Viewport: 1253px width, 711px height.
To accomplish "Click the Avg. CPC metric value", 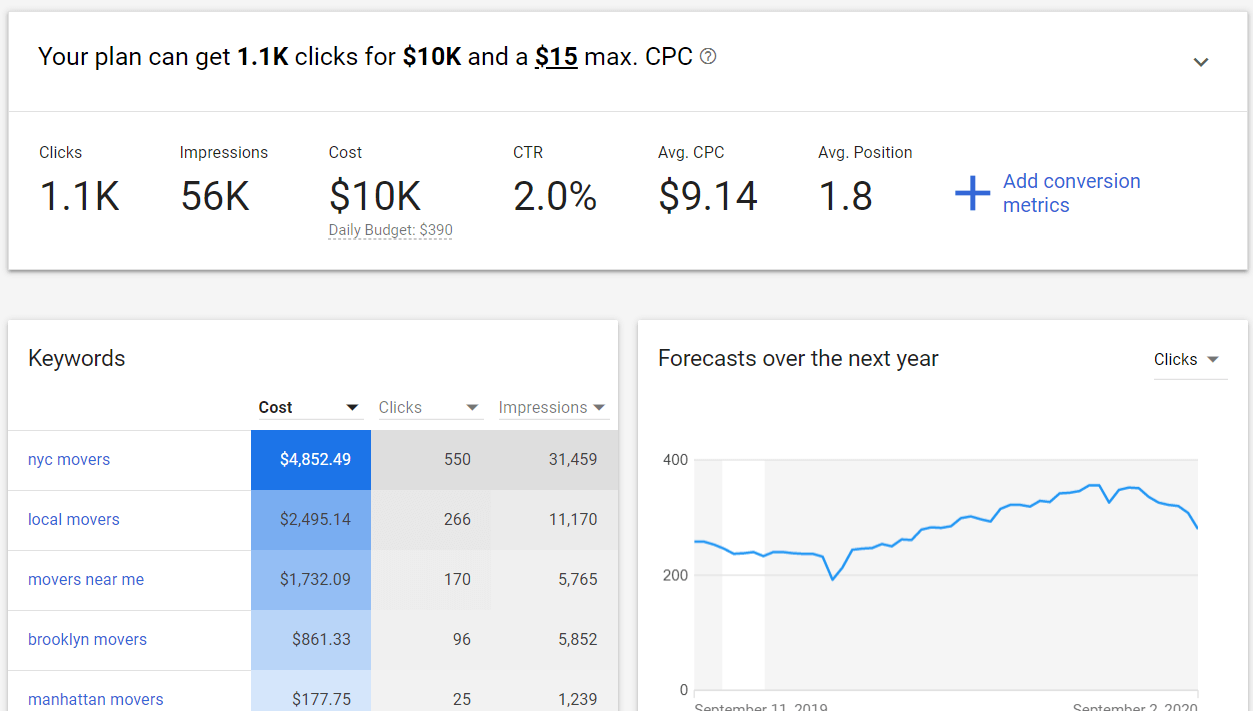I will click(708, 196).
